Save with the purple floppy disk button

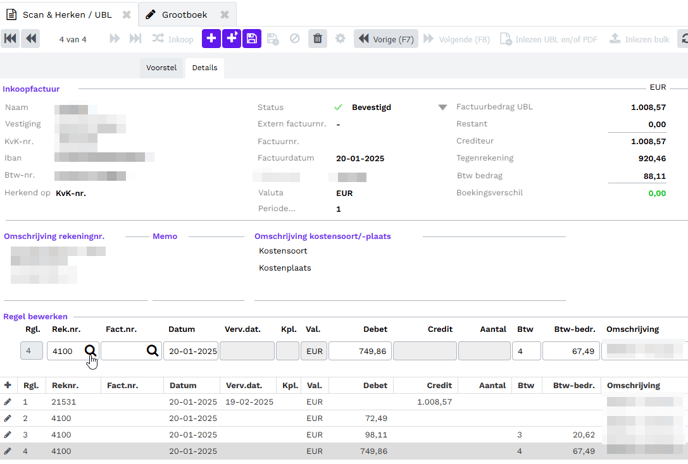coord(252,39)
